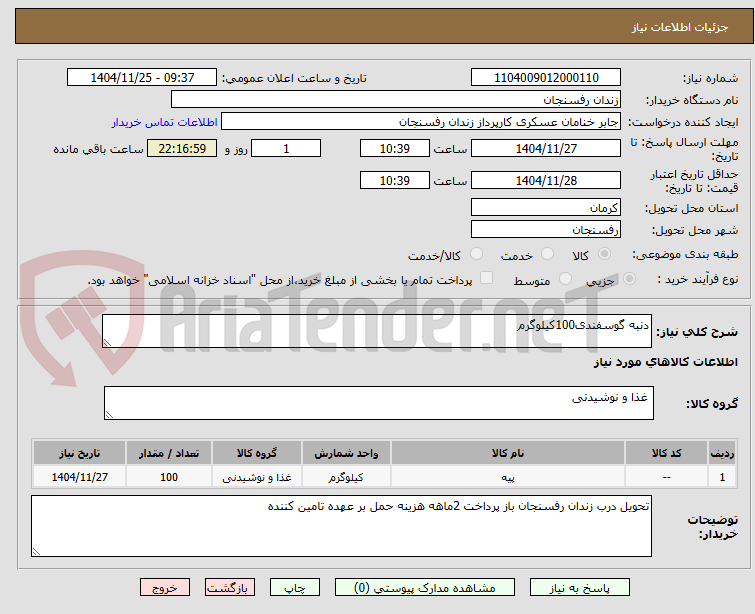Viewport: 755px width, 614px height.
Task: Click the remaining time field 22:16:59
Action: (x=182, y=148)
